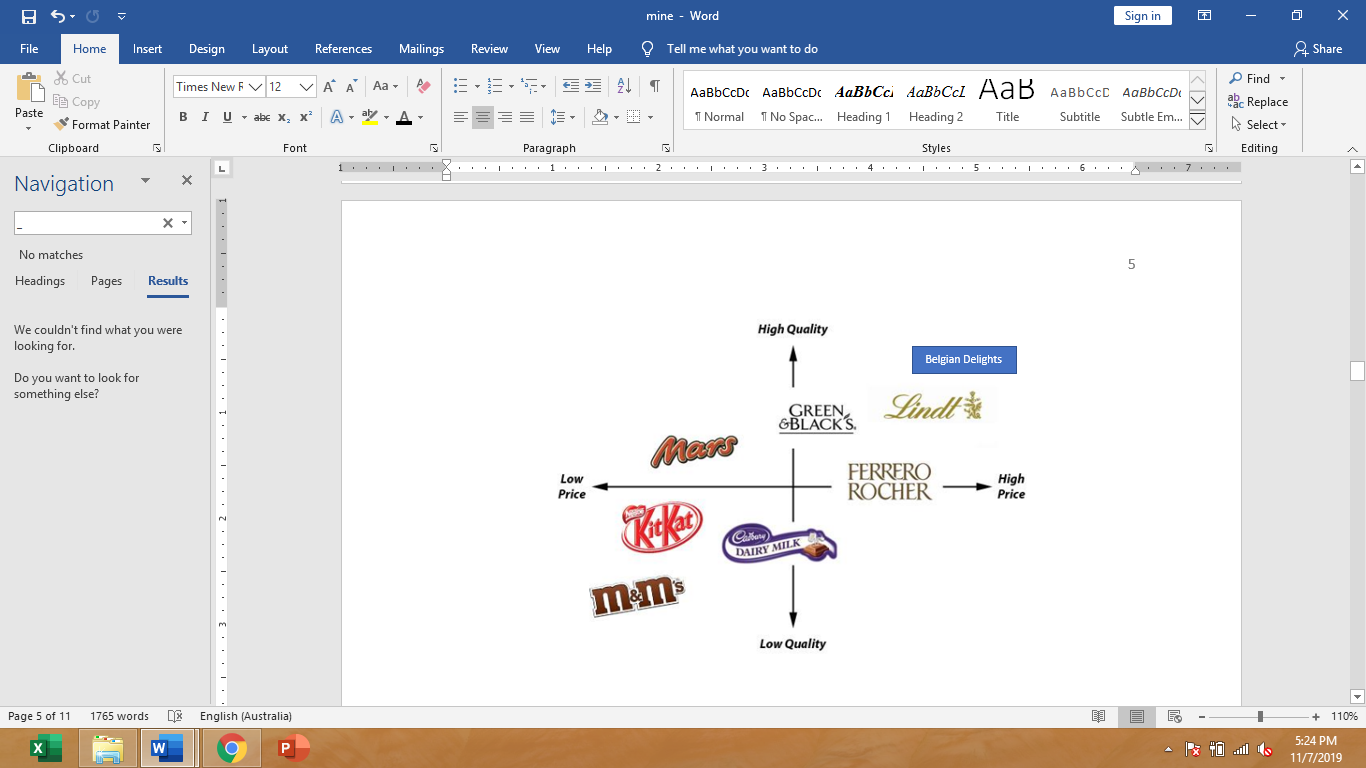1366x768 pixels.
Task: Open the font size dropdown
Action: pyautogui.click(x=307, y=87)
